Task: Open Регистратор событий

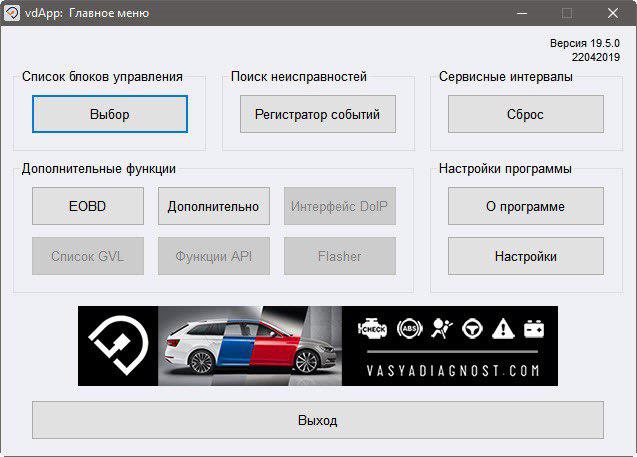Action: (x=318, y=114)
